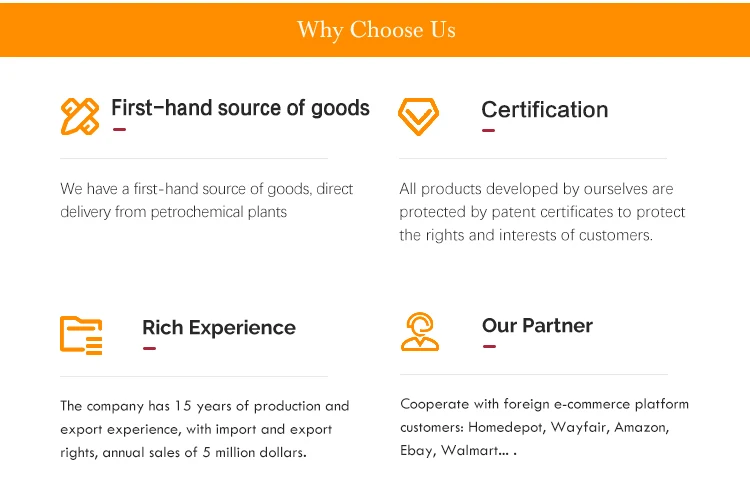Click the red dash under First-hand source heading
This screenshot has height=486, width=750.
118,129
